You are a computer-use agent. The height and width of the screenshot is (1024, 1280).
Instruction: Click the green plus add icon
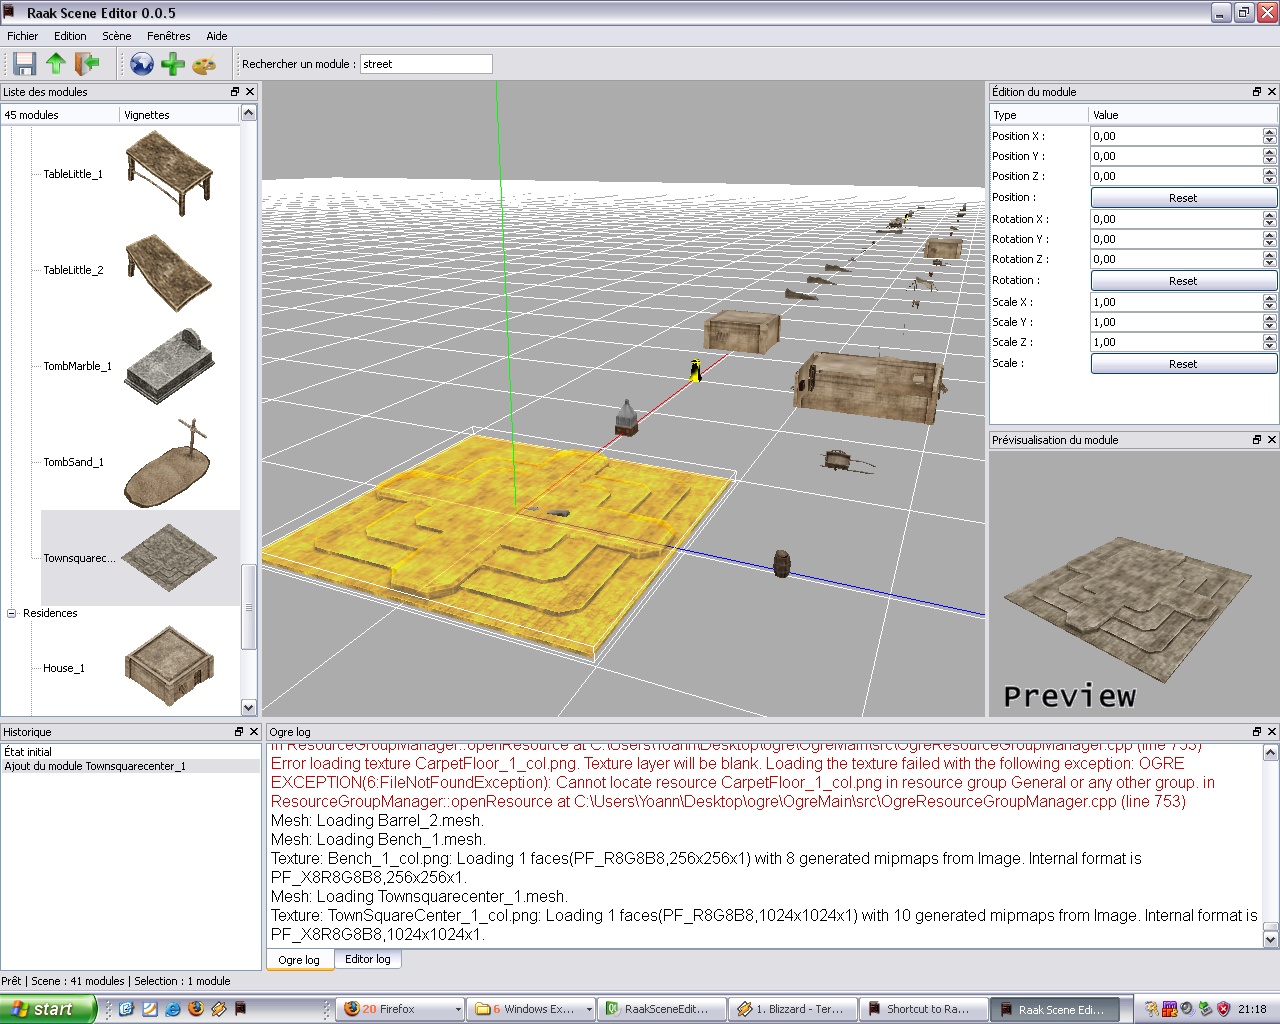[173, 64]
